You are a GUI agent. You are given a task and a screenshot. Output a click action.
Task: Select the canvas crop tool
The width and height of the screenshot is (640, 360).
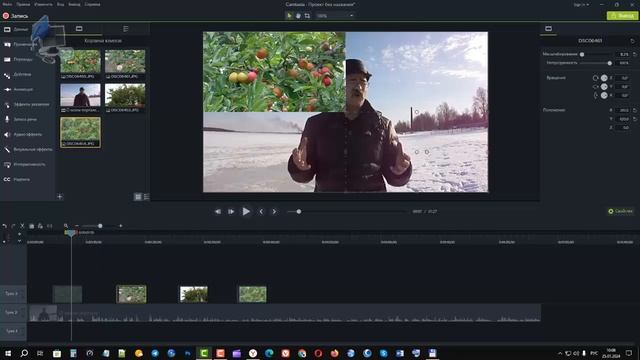[307, 16]
